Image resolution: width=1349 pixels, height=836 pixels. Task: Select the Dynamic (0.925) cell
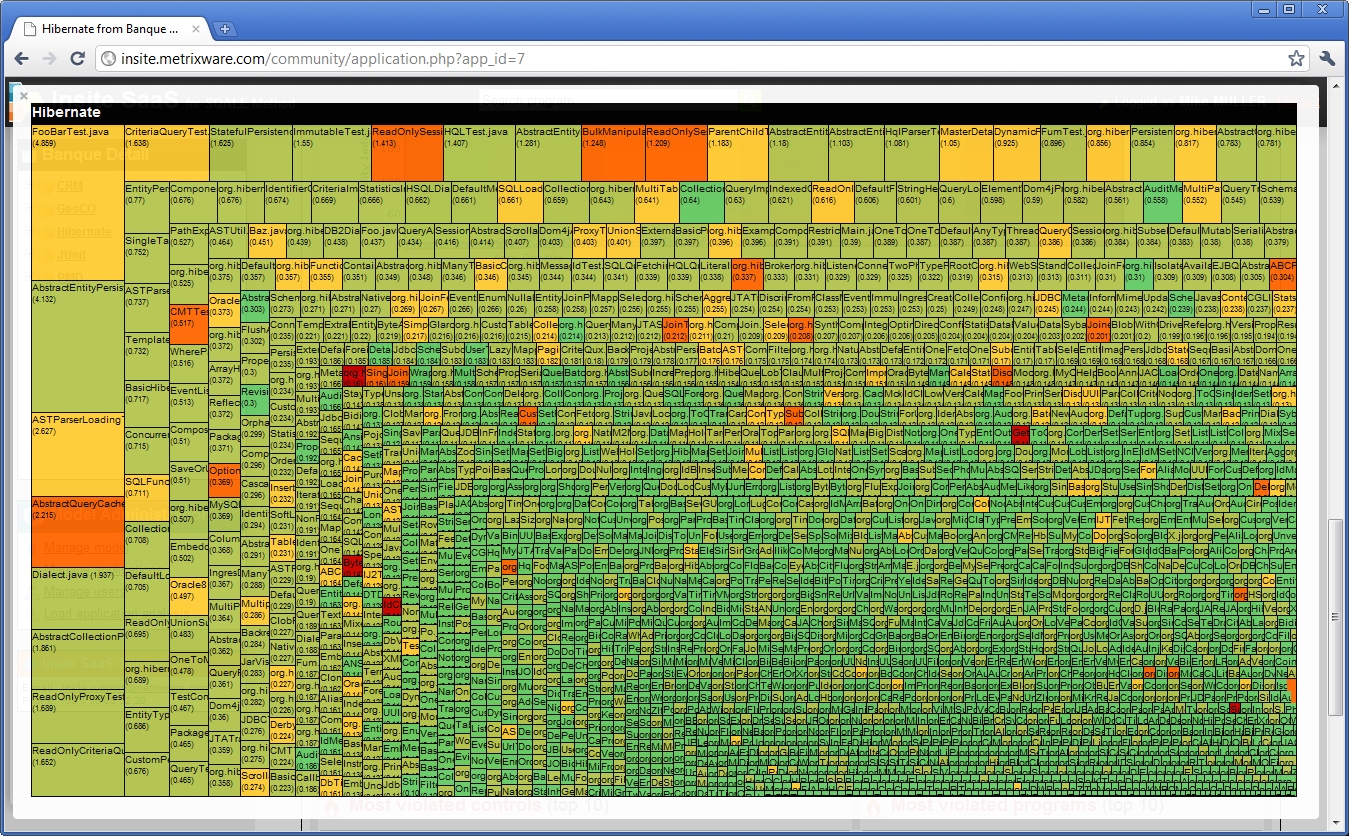1016,153
